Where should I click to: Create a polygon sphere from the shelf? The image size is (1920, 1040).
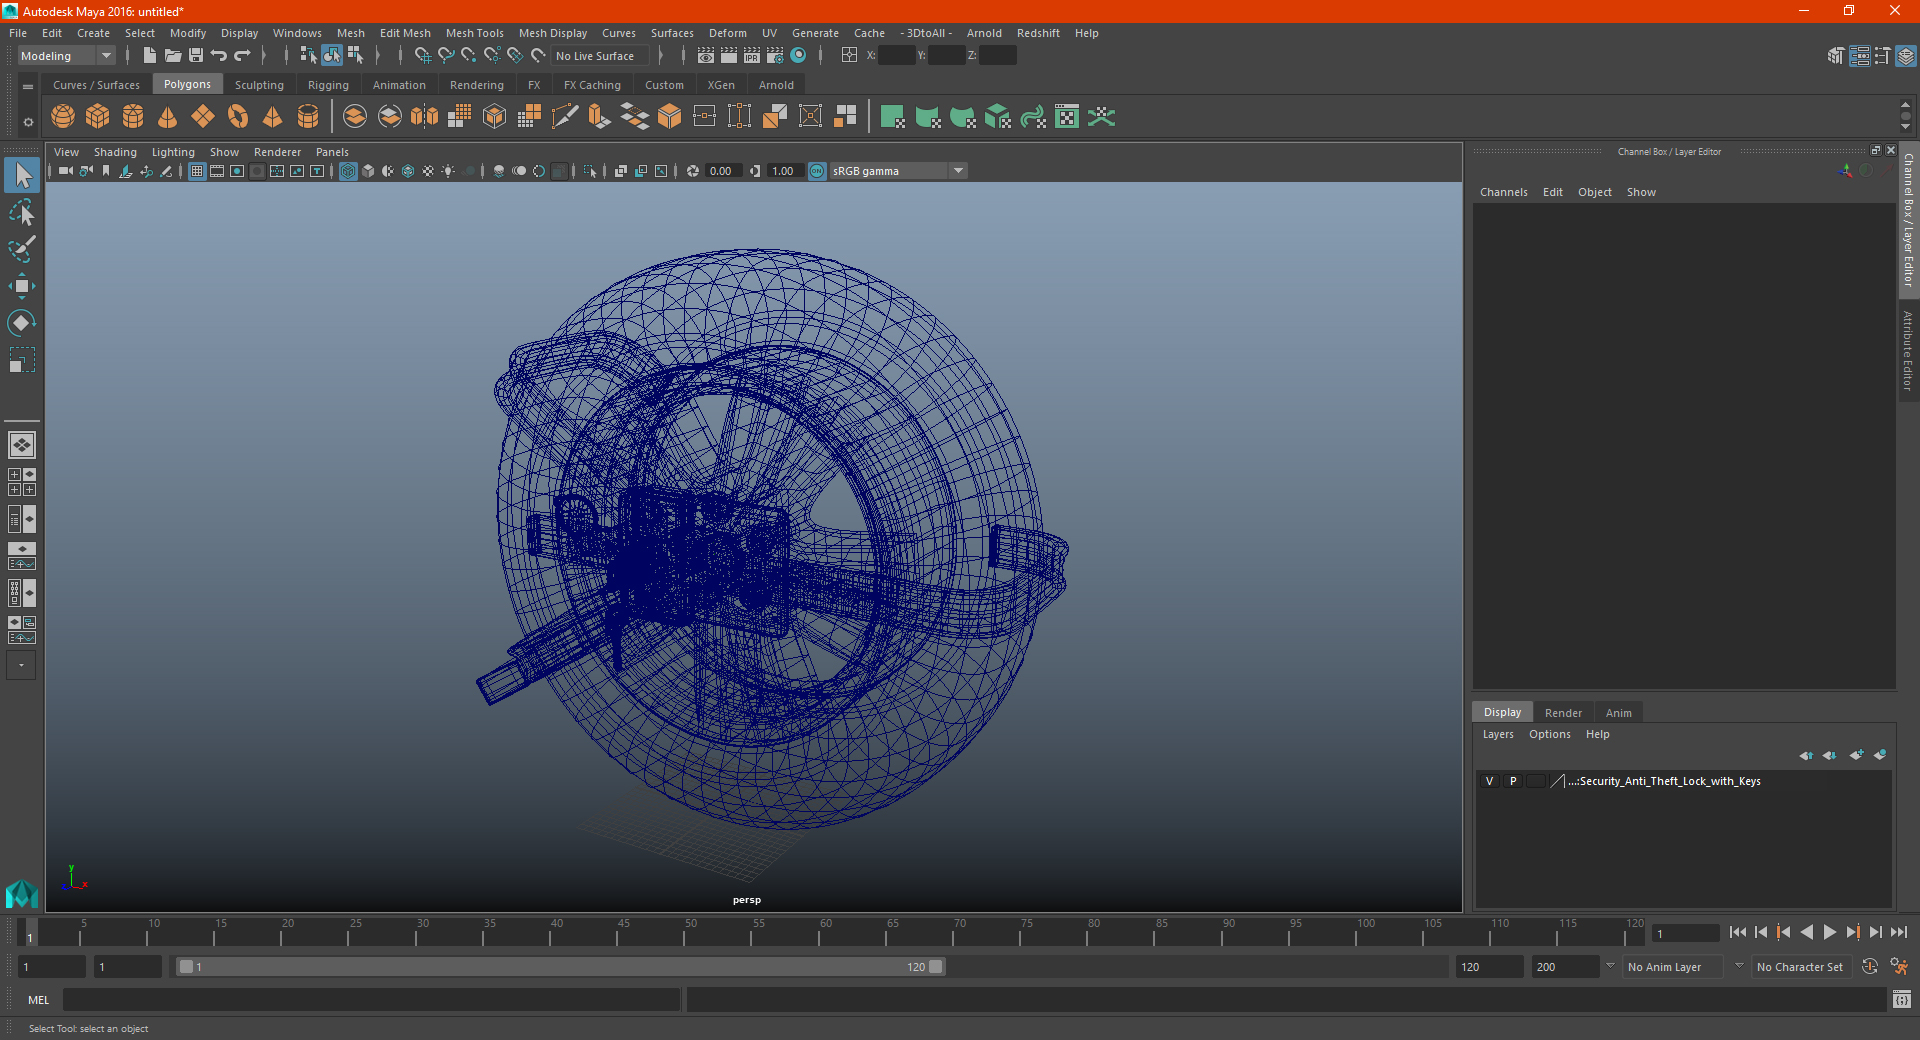tap(63, 117)
